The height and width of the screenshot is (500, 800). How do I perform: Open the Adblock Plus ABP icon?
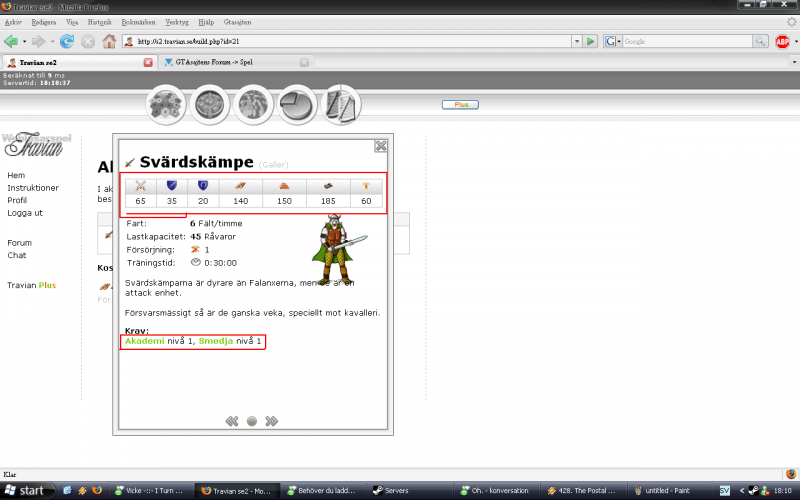coord(782,41)
